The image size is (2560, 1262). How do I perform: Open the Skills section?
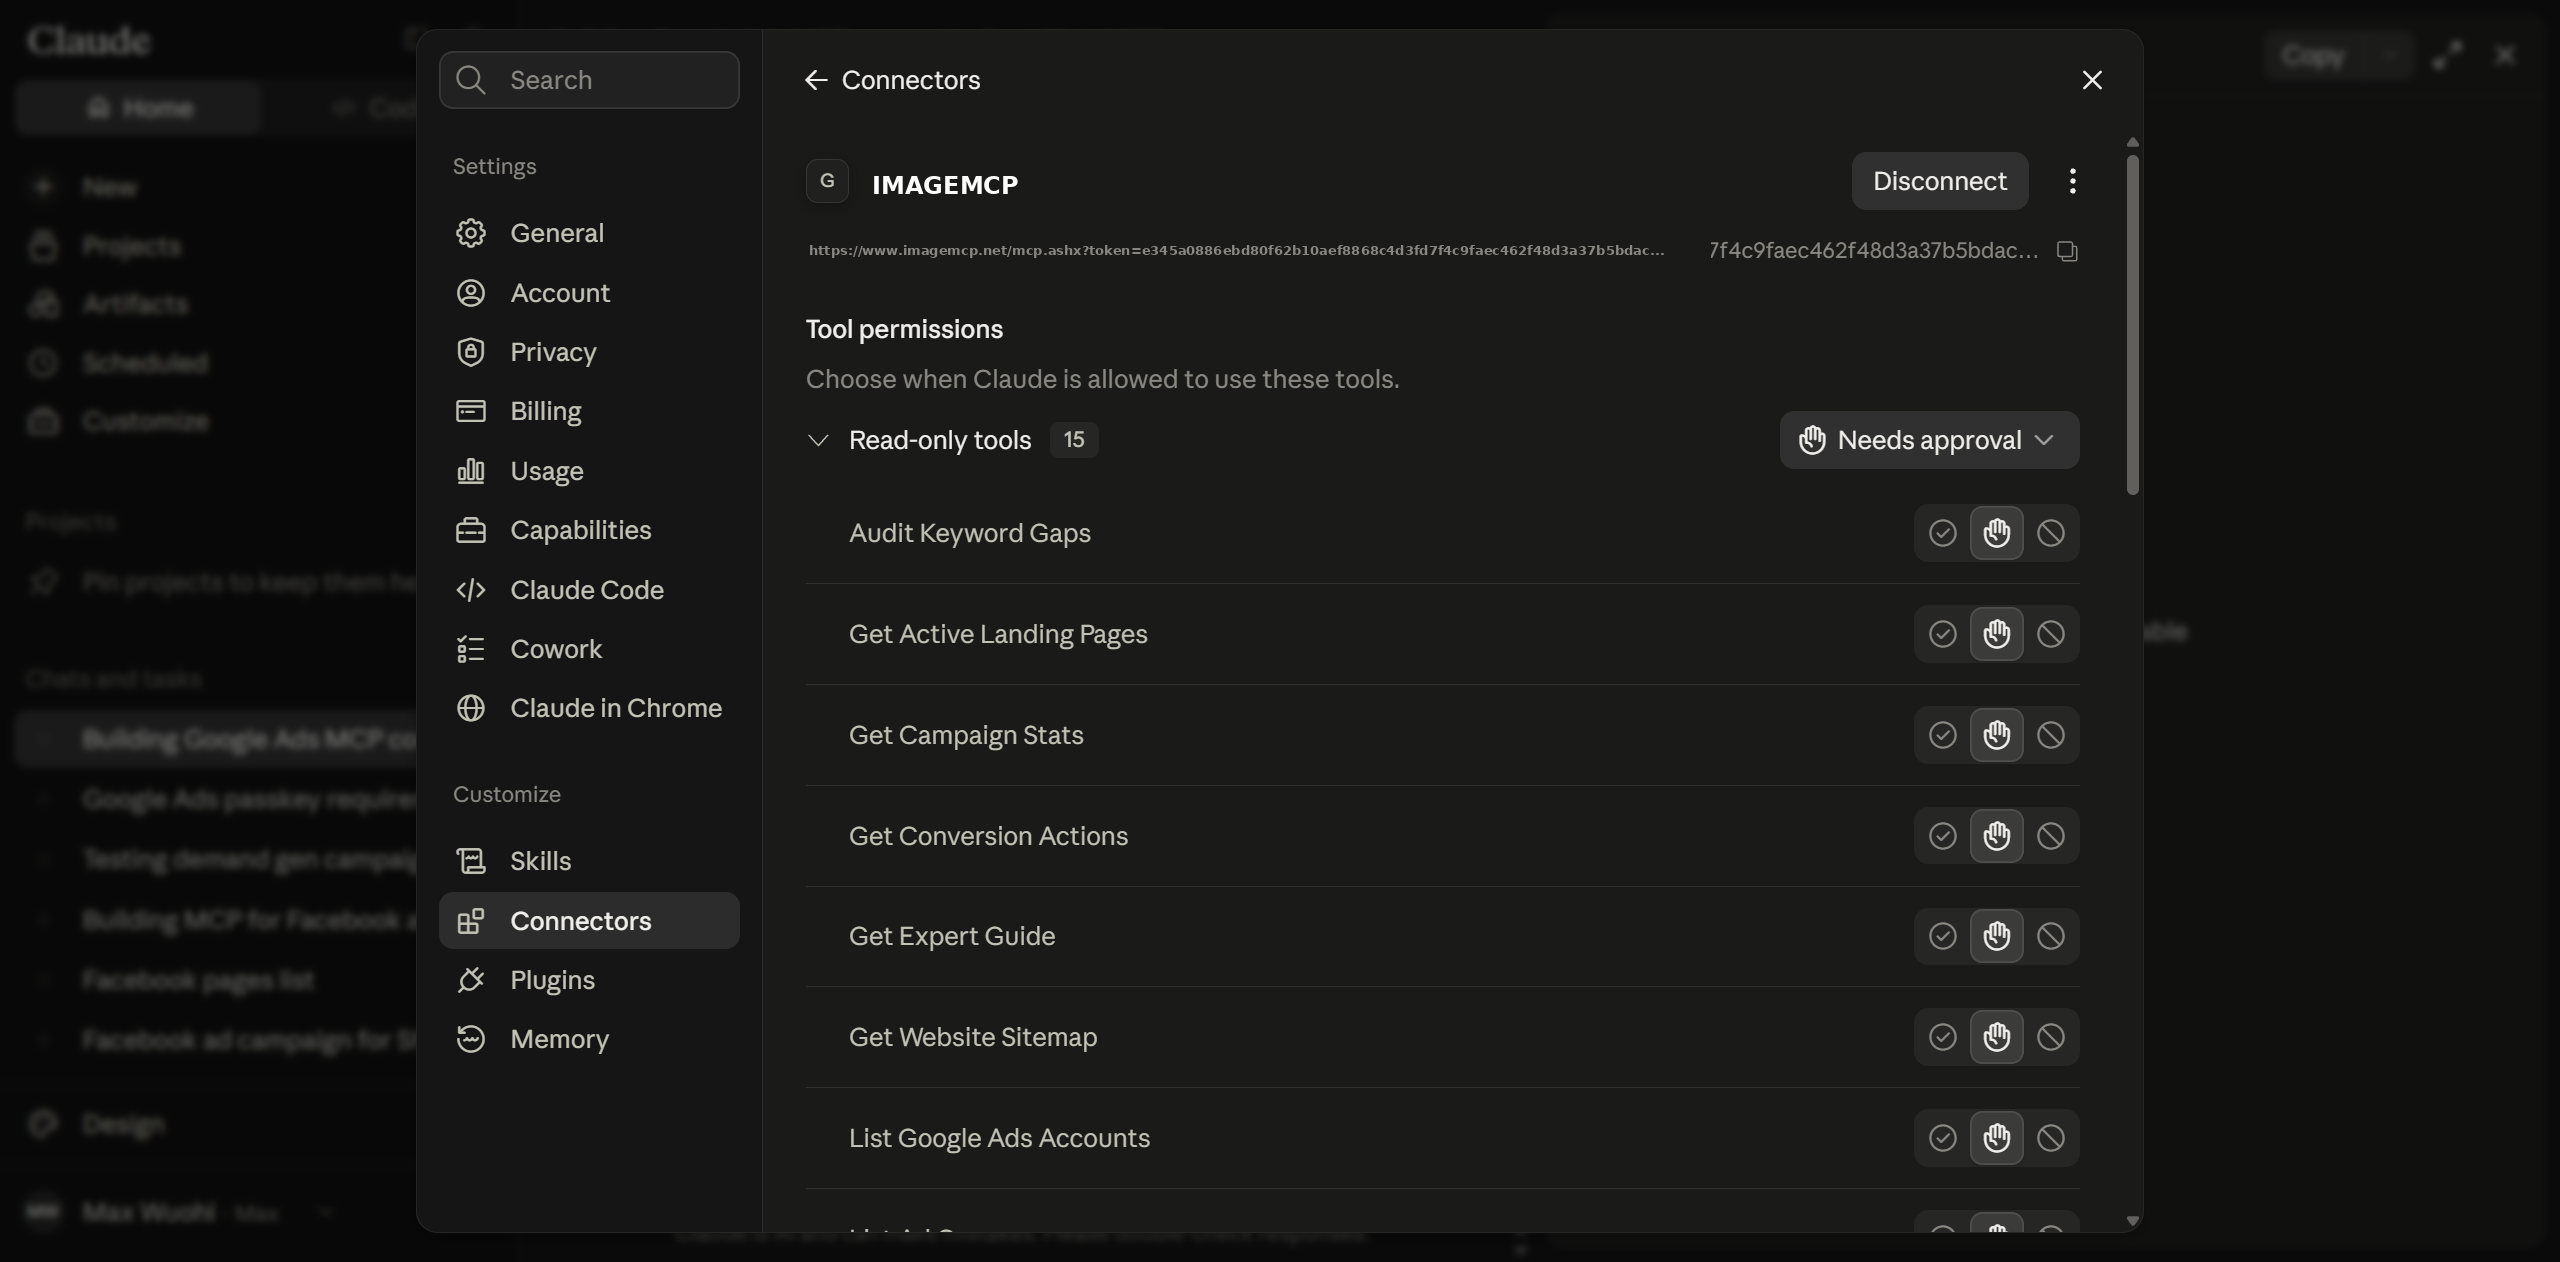pos(589,861)
